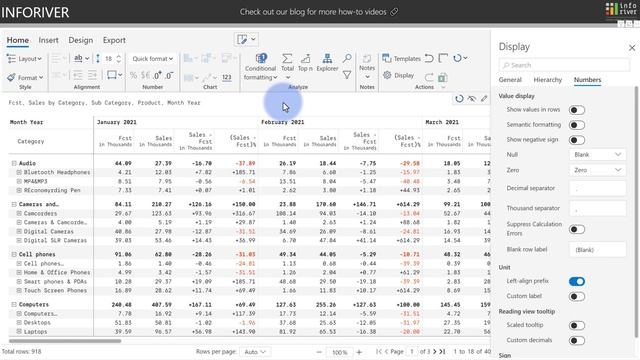Click the search magnifier in Analyze group
The width and height of the screenshot is (640, 360).
(x=347, y=58)
